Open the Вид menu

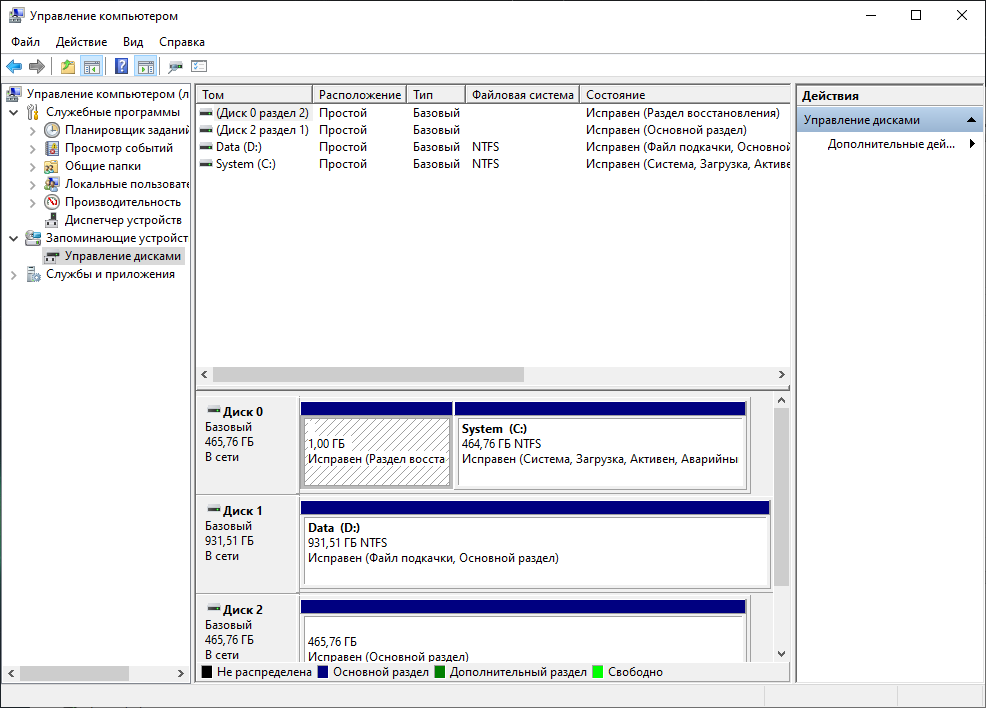(133, 42)
